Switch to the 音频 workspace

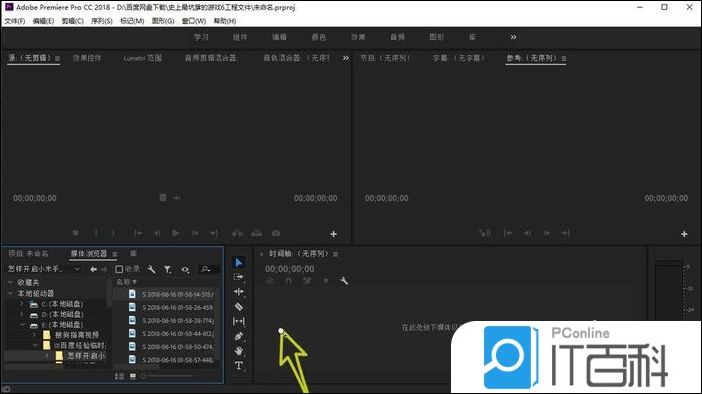pos(398,37)
